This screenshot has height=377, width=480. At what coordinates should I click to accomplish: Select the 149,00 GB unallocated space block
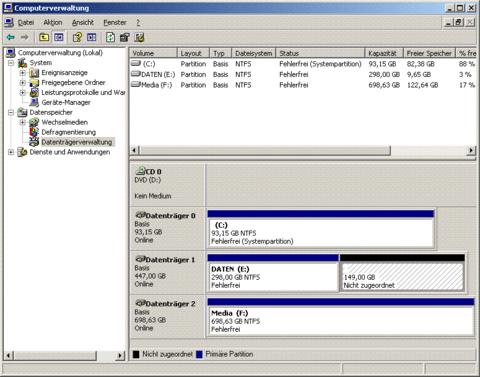402,273
